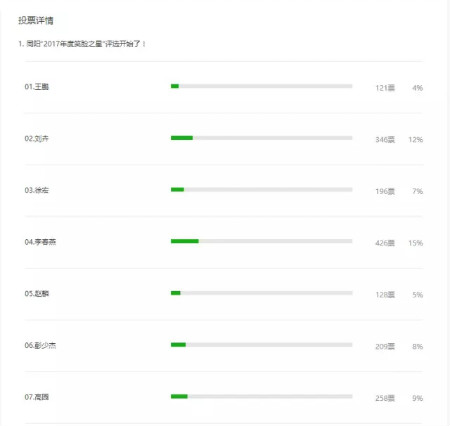Click the 2017年度笑脸之星 question title
The image size is (450, 426).
[82, 44]
